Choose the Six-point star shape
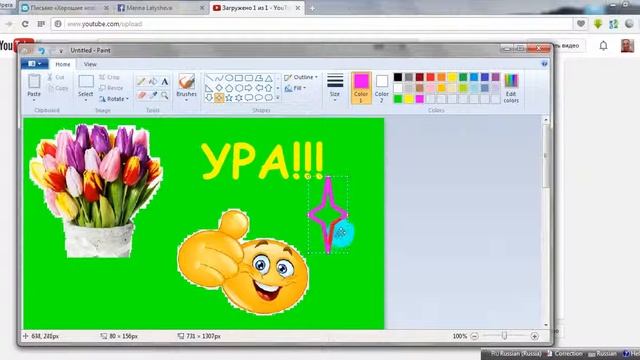Screen dimensions: 640x360 [239, 98]
